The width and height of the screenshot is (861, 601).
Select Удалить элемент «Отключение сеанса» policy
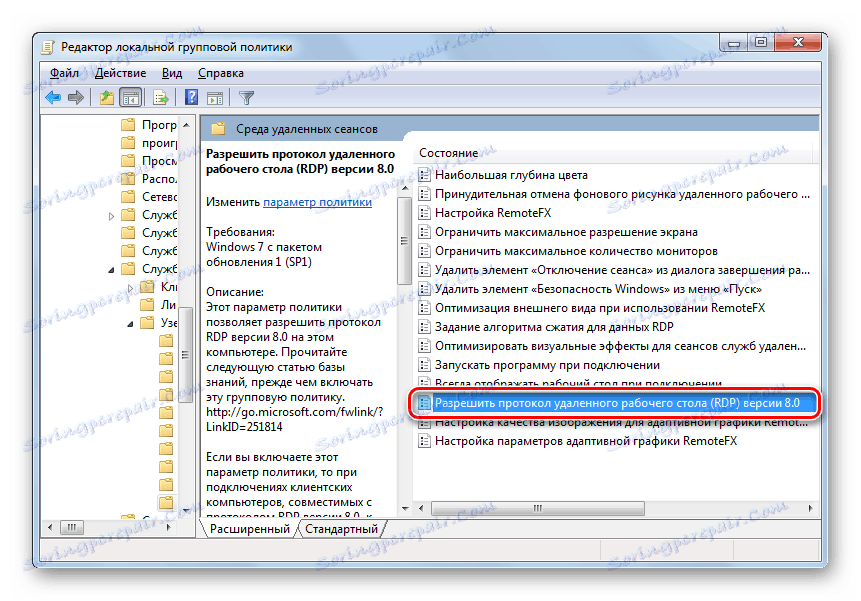(x=622, y=270)
